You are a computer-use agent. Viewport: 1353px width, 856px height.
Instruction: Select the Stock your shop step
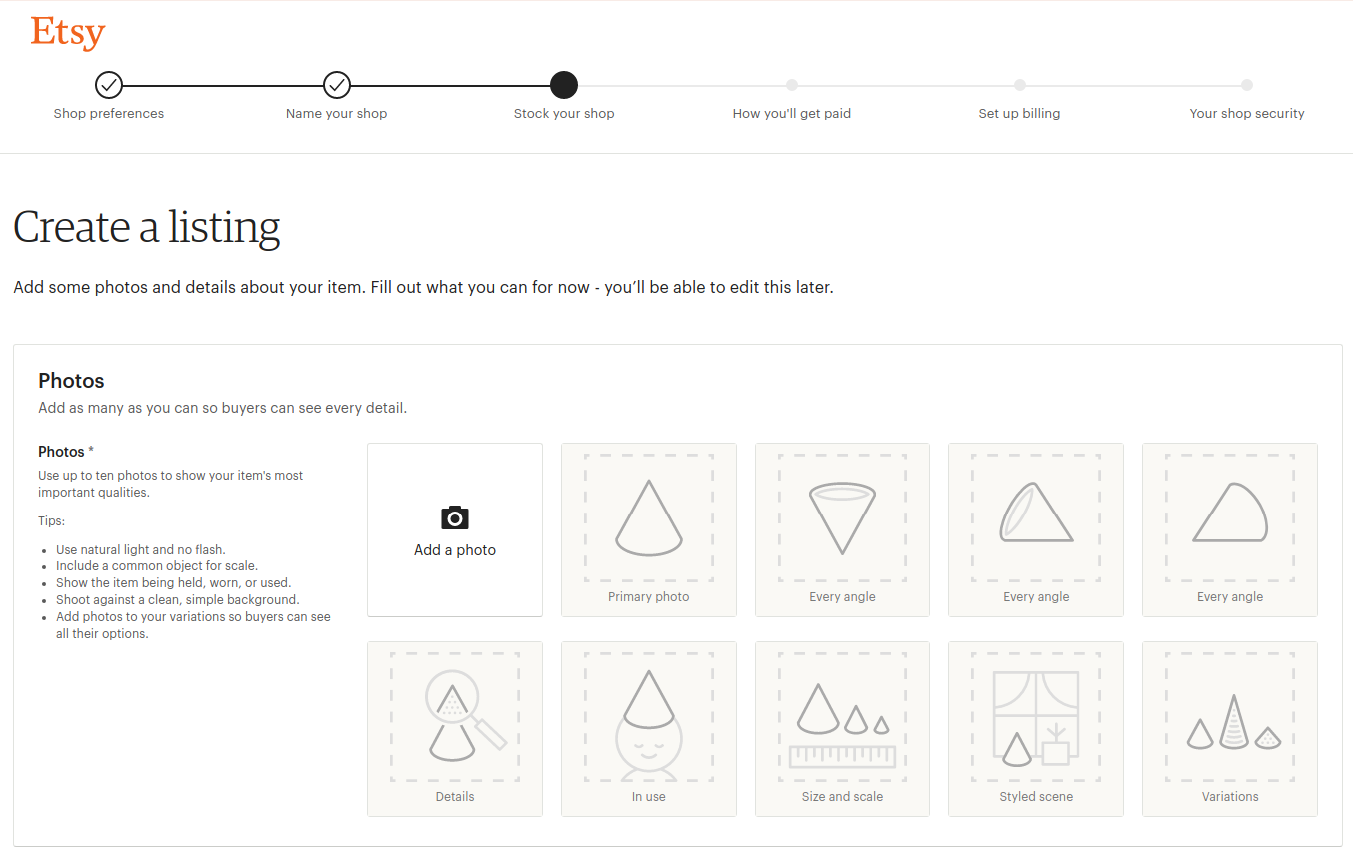click(564, 85)
